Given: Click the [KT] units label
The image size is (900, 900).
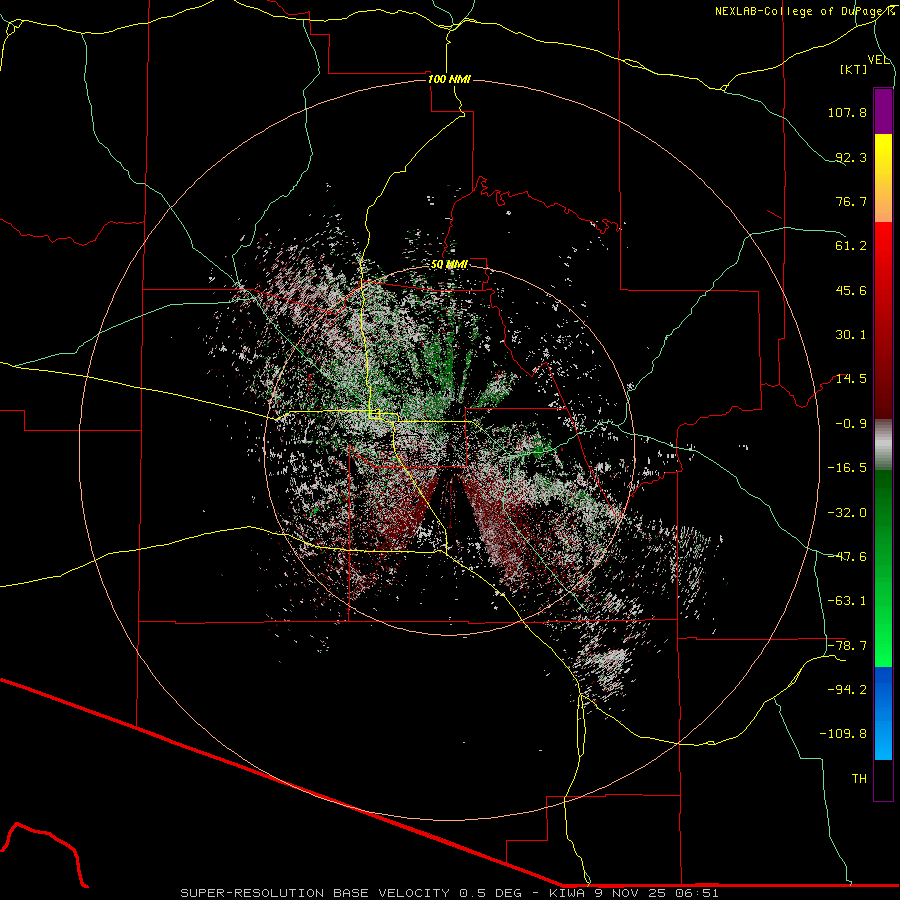Looking at the screenshot, I should click(x=854, y=69).
